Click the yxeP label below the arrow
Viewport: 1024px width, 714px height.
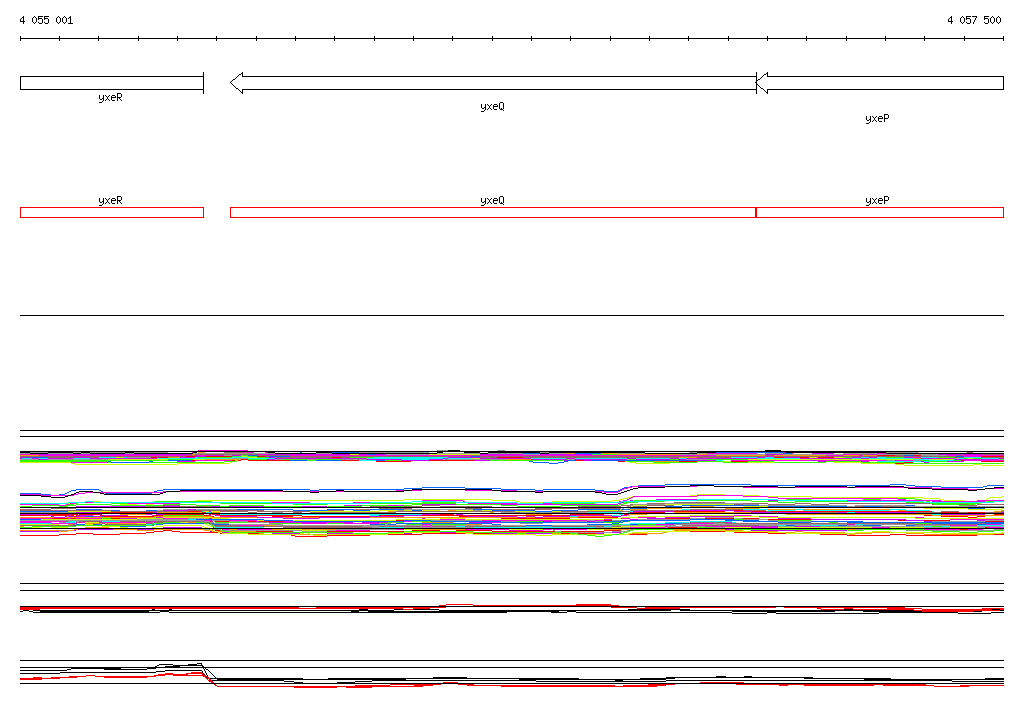(x=877, y=118)
